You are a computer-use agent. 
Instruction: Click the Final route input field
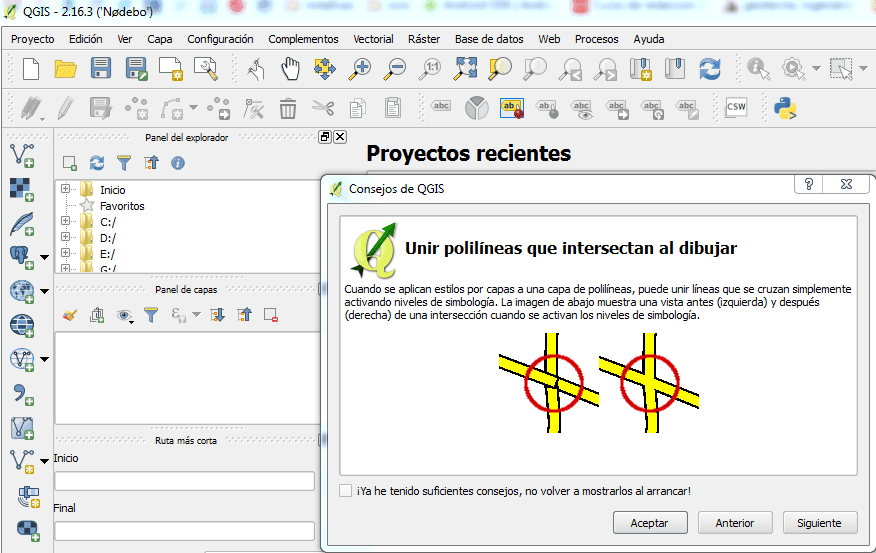pyautogui.click(x=184, y=531)
